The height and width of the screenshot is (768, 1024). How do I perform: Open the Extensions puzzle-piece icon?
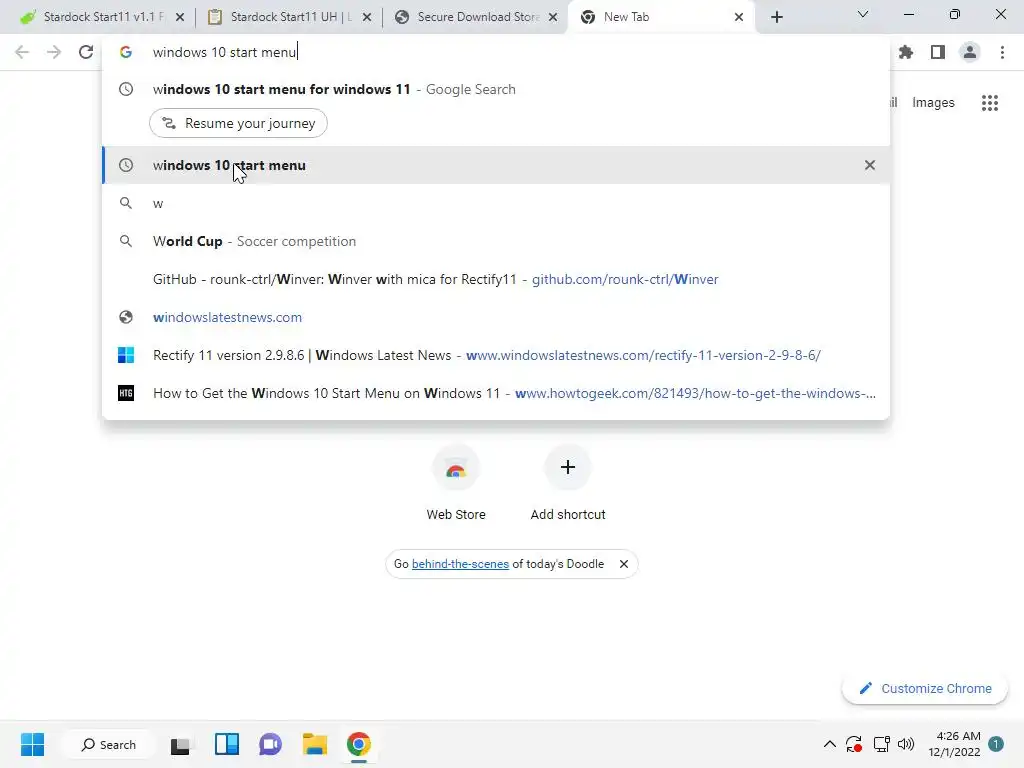tap(906, 52)
